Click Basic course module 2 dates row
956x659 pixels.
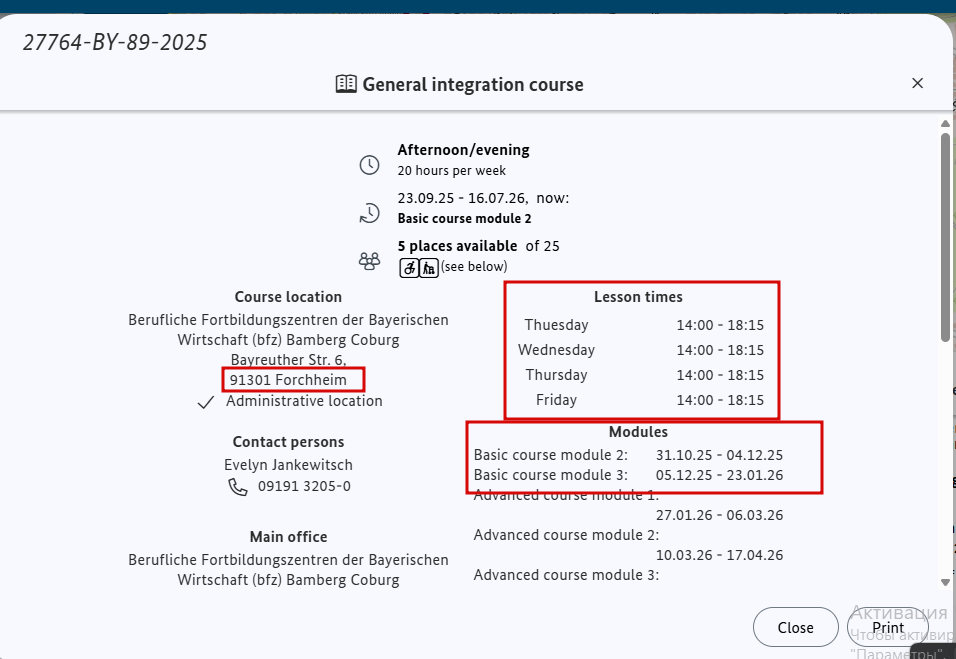pos(628,455)
